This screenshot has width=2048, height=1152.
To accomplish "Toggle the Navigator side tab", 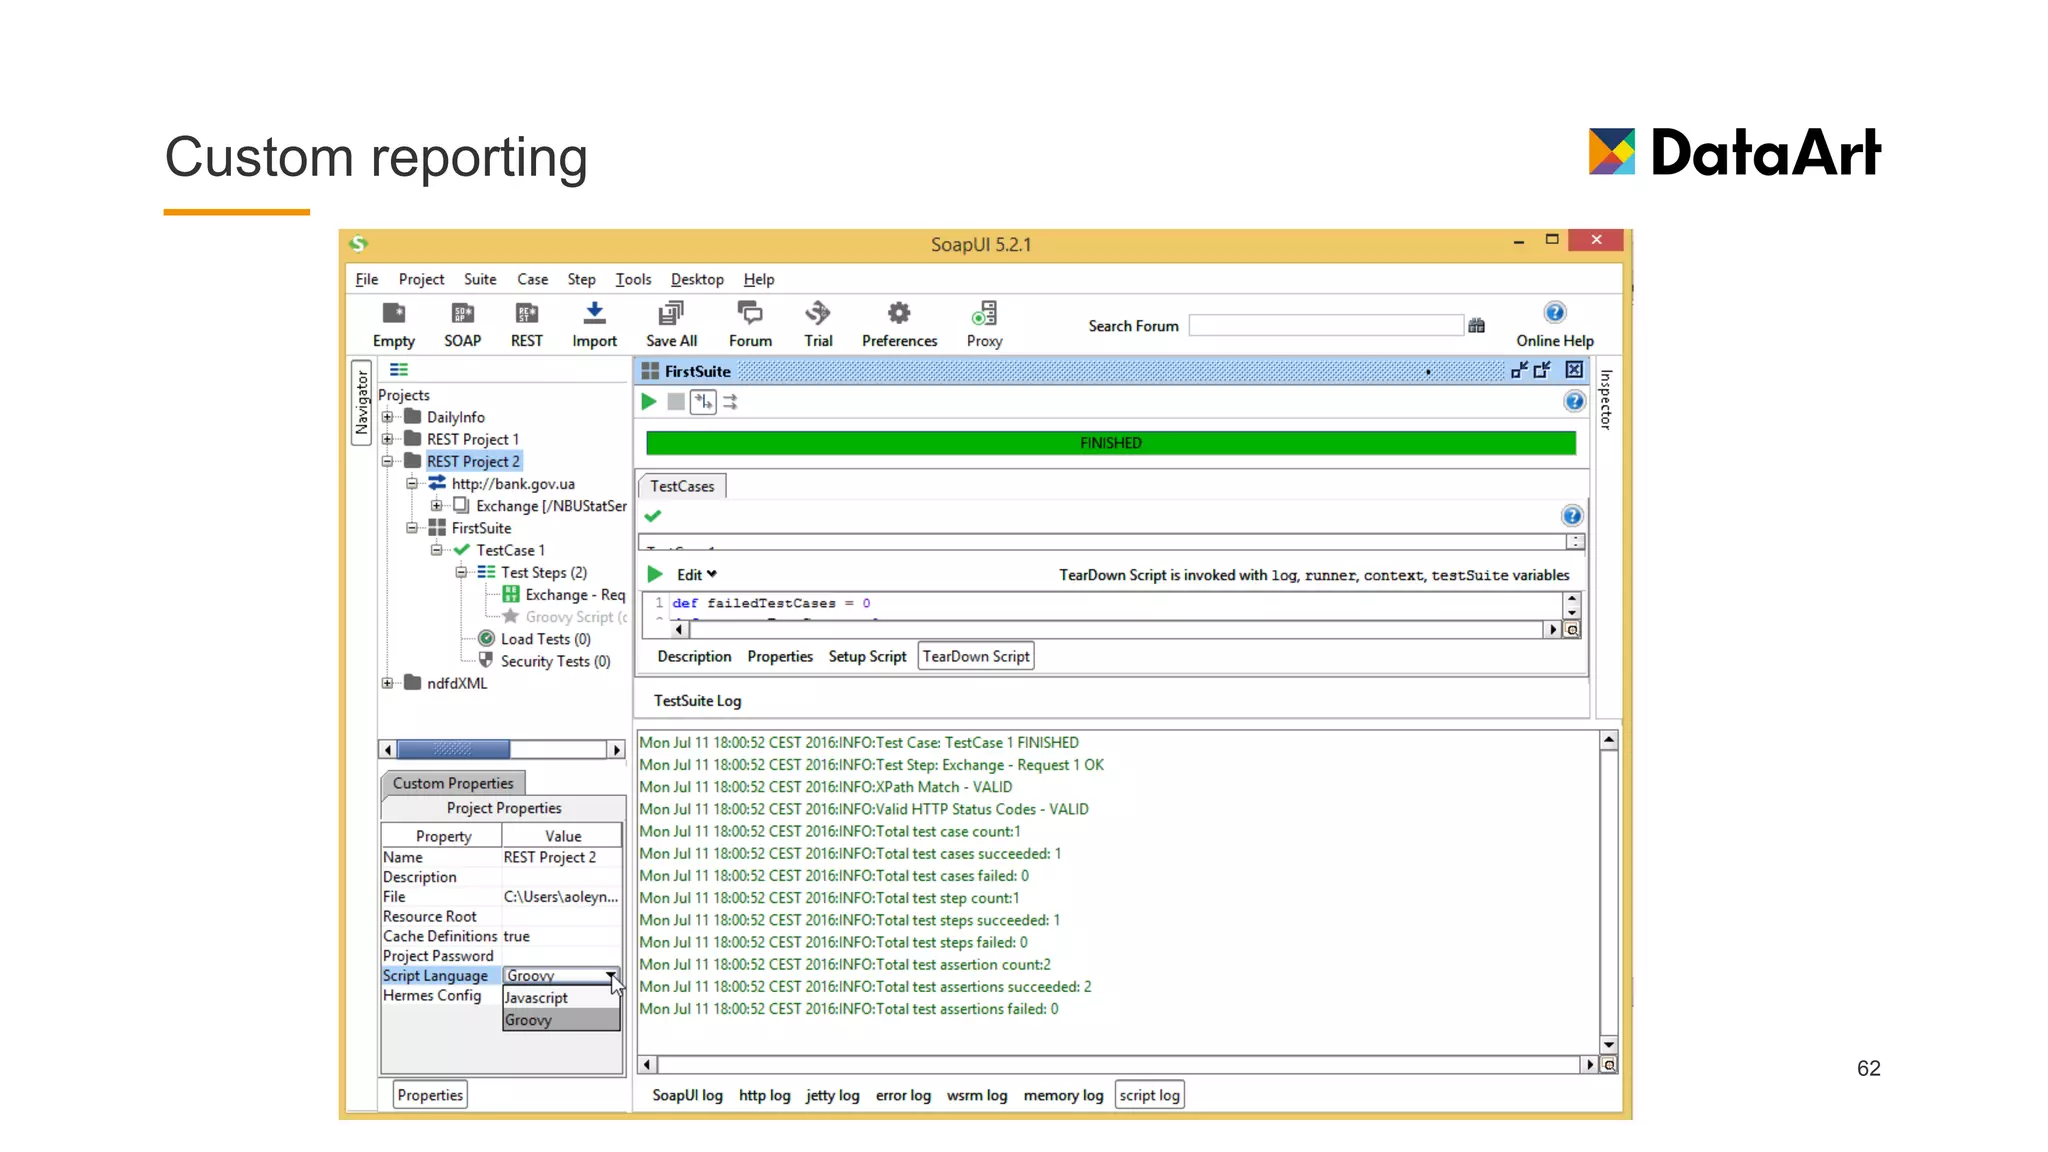I will 361,402.
